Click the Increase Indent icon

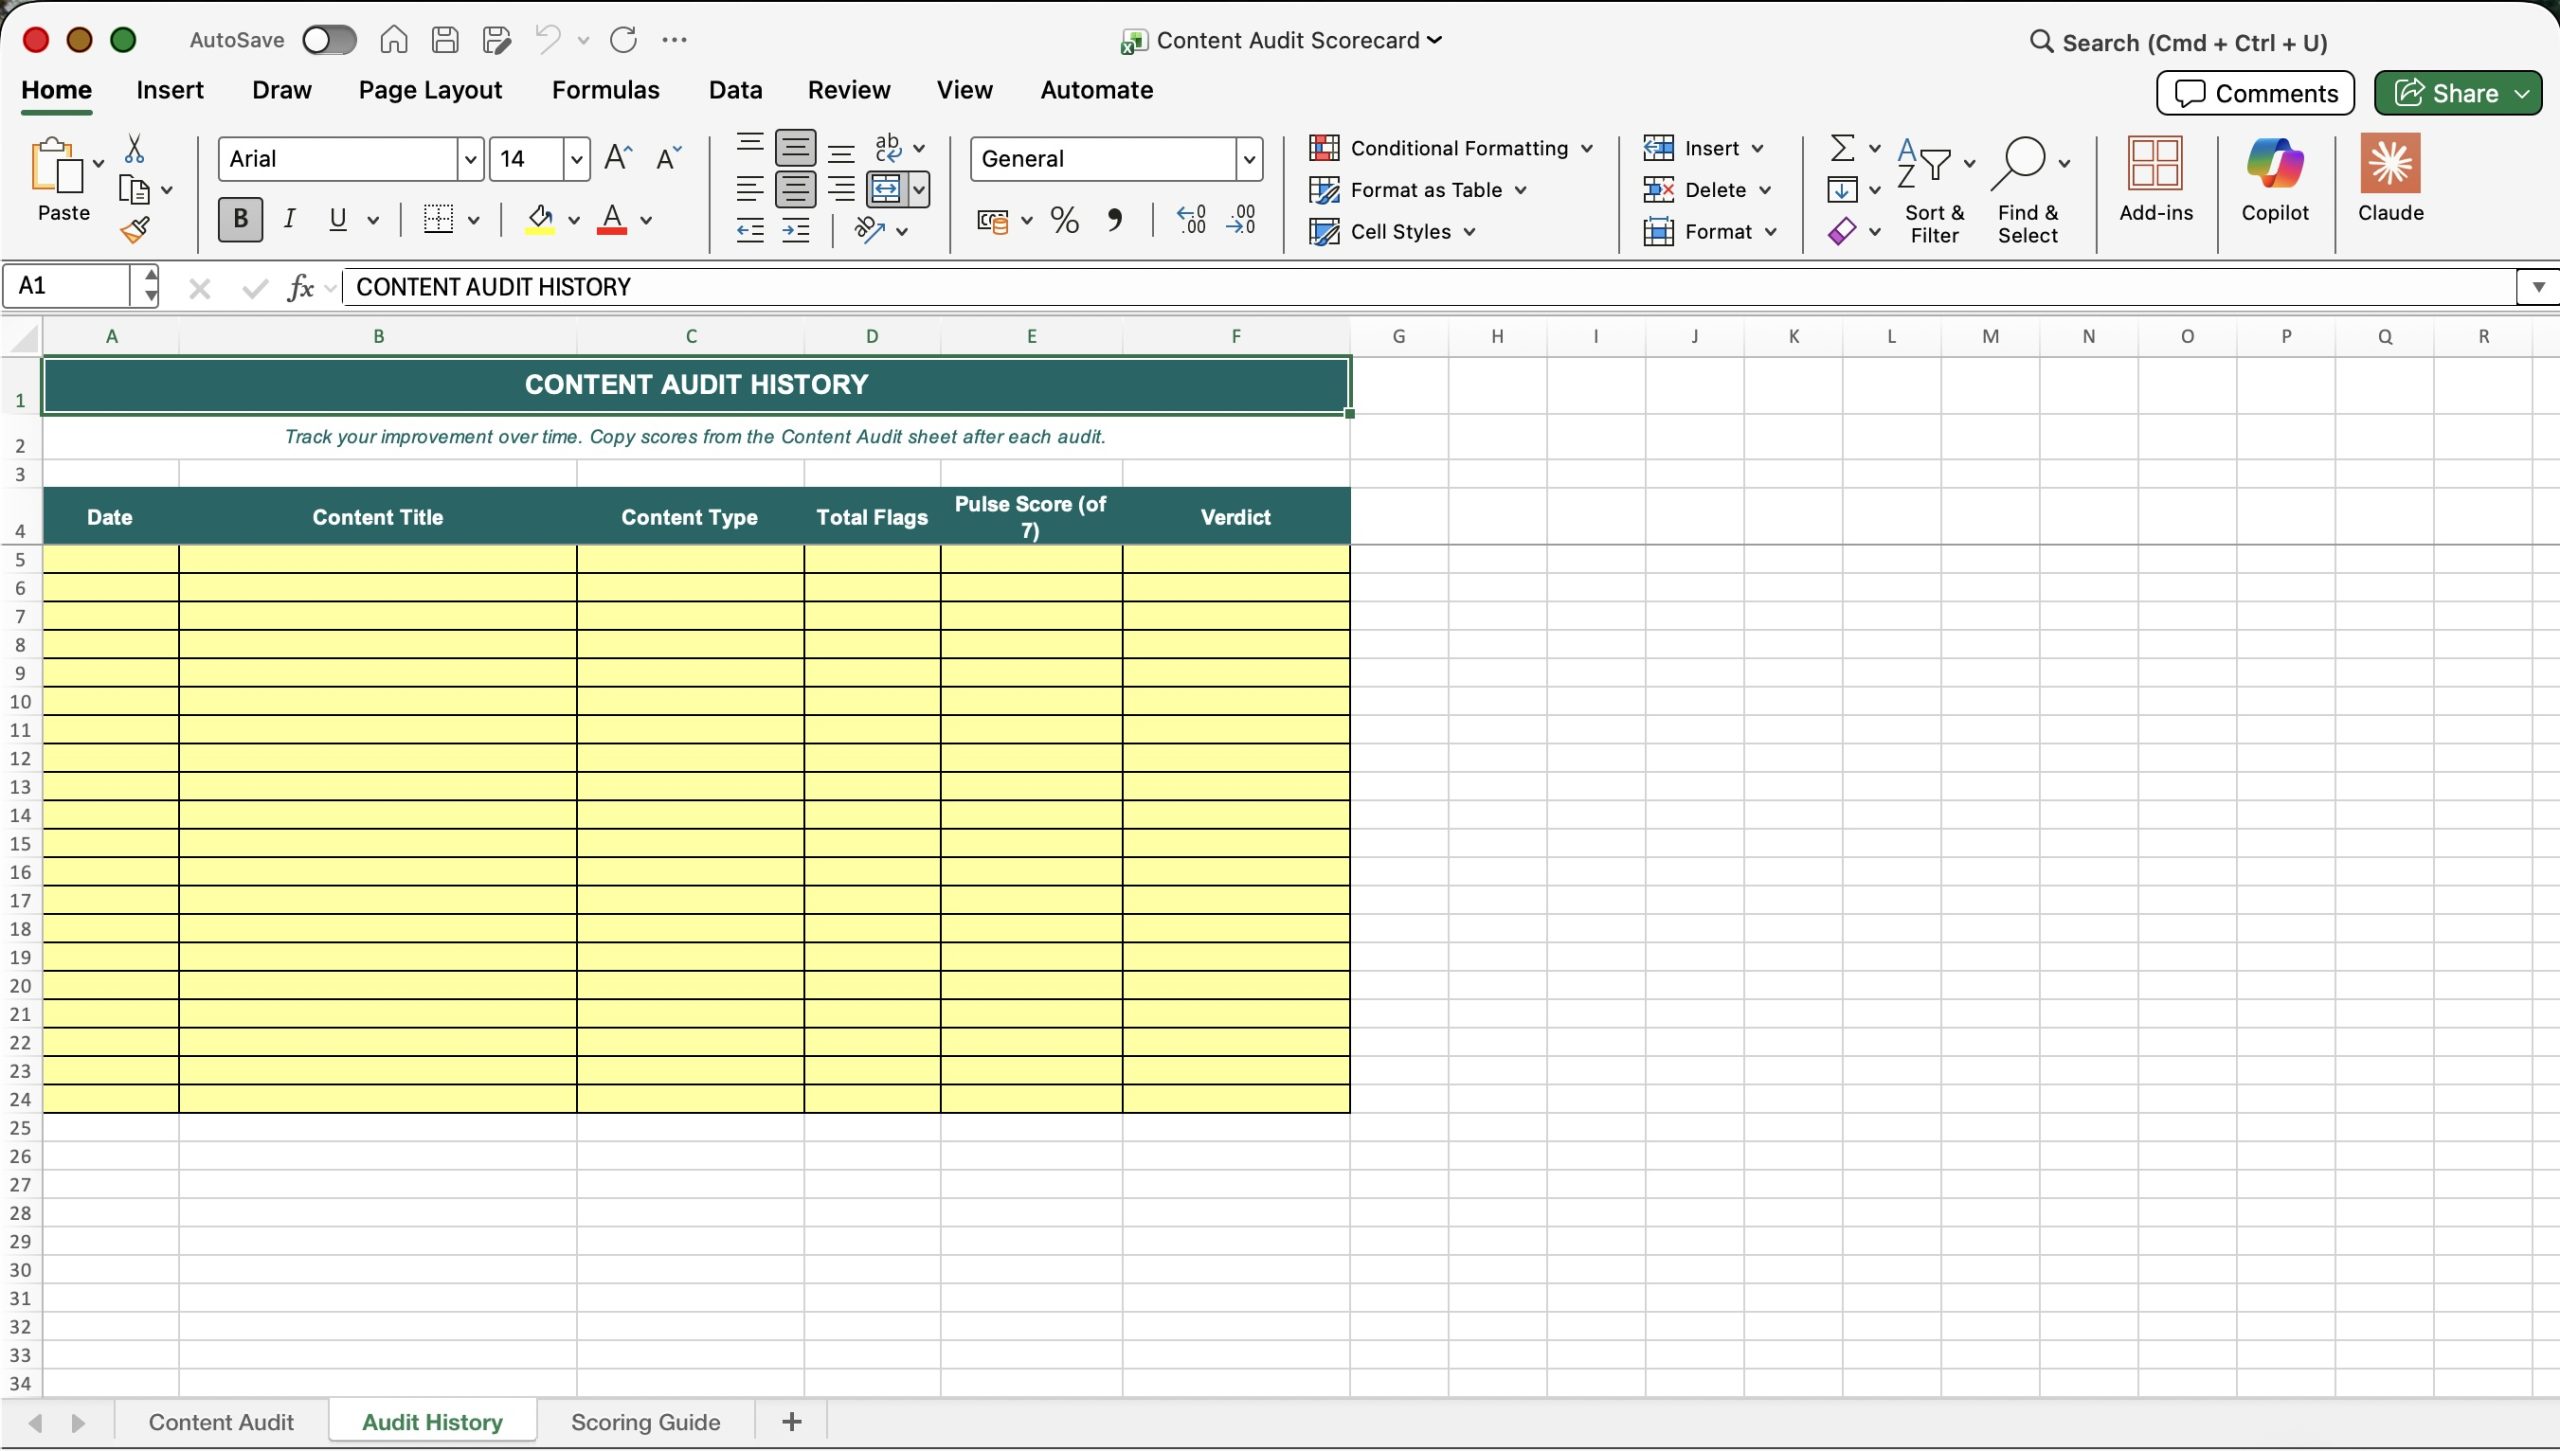pos(796,231)
